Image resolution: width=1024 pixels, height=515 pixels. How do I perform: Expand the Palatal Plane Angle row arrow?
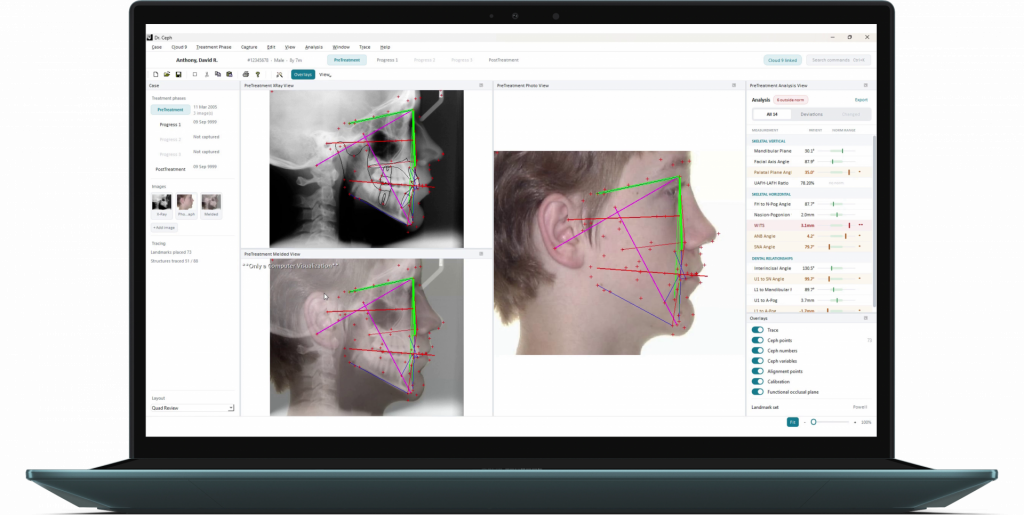(859, 172)
